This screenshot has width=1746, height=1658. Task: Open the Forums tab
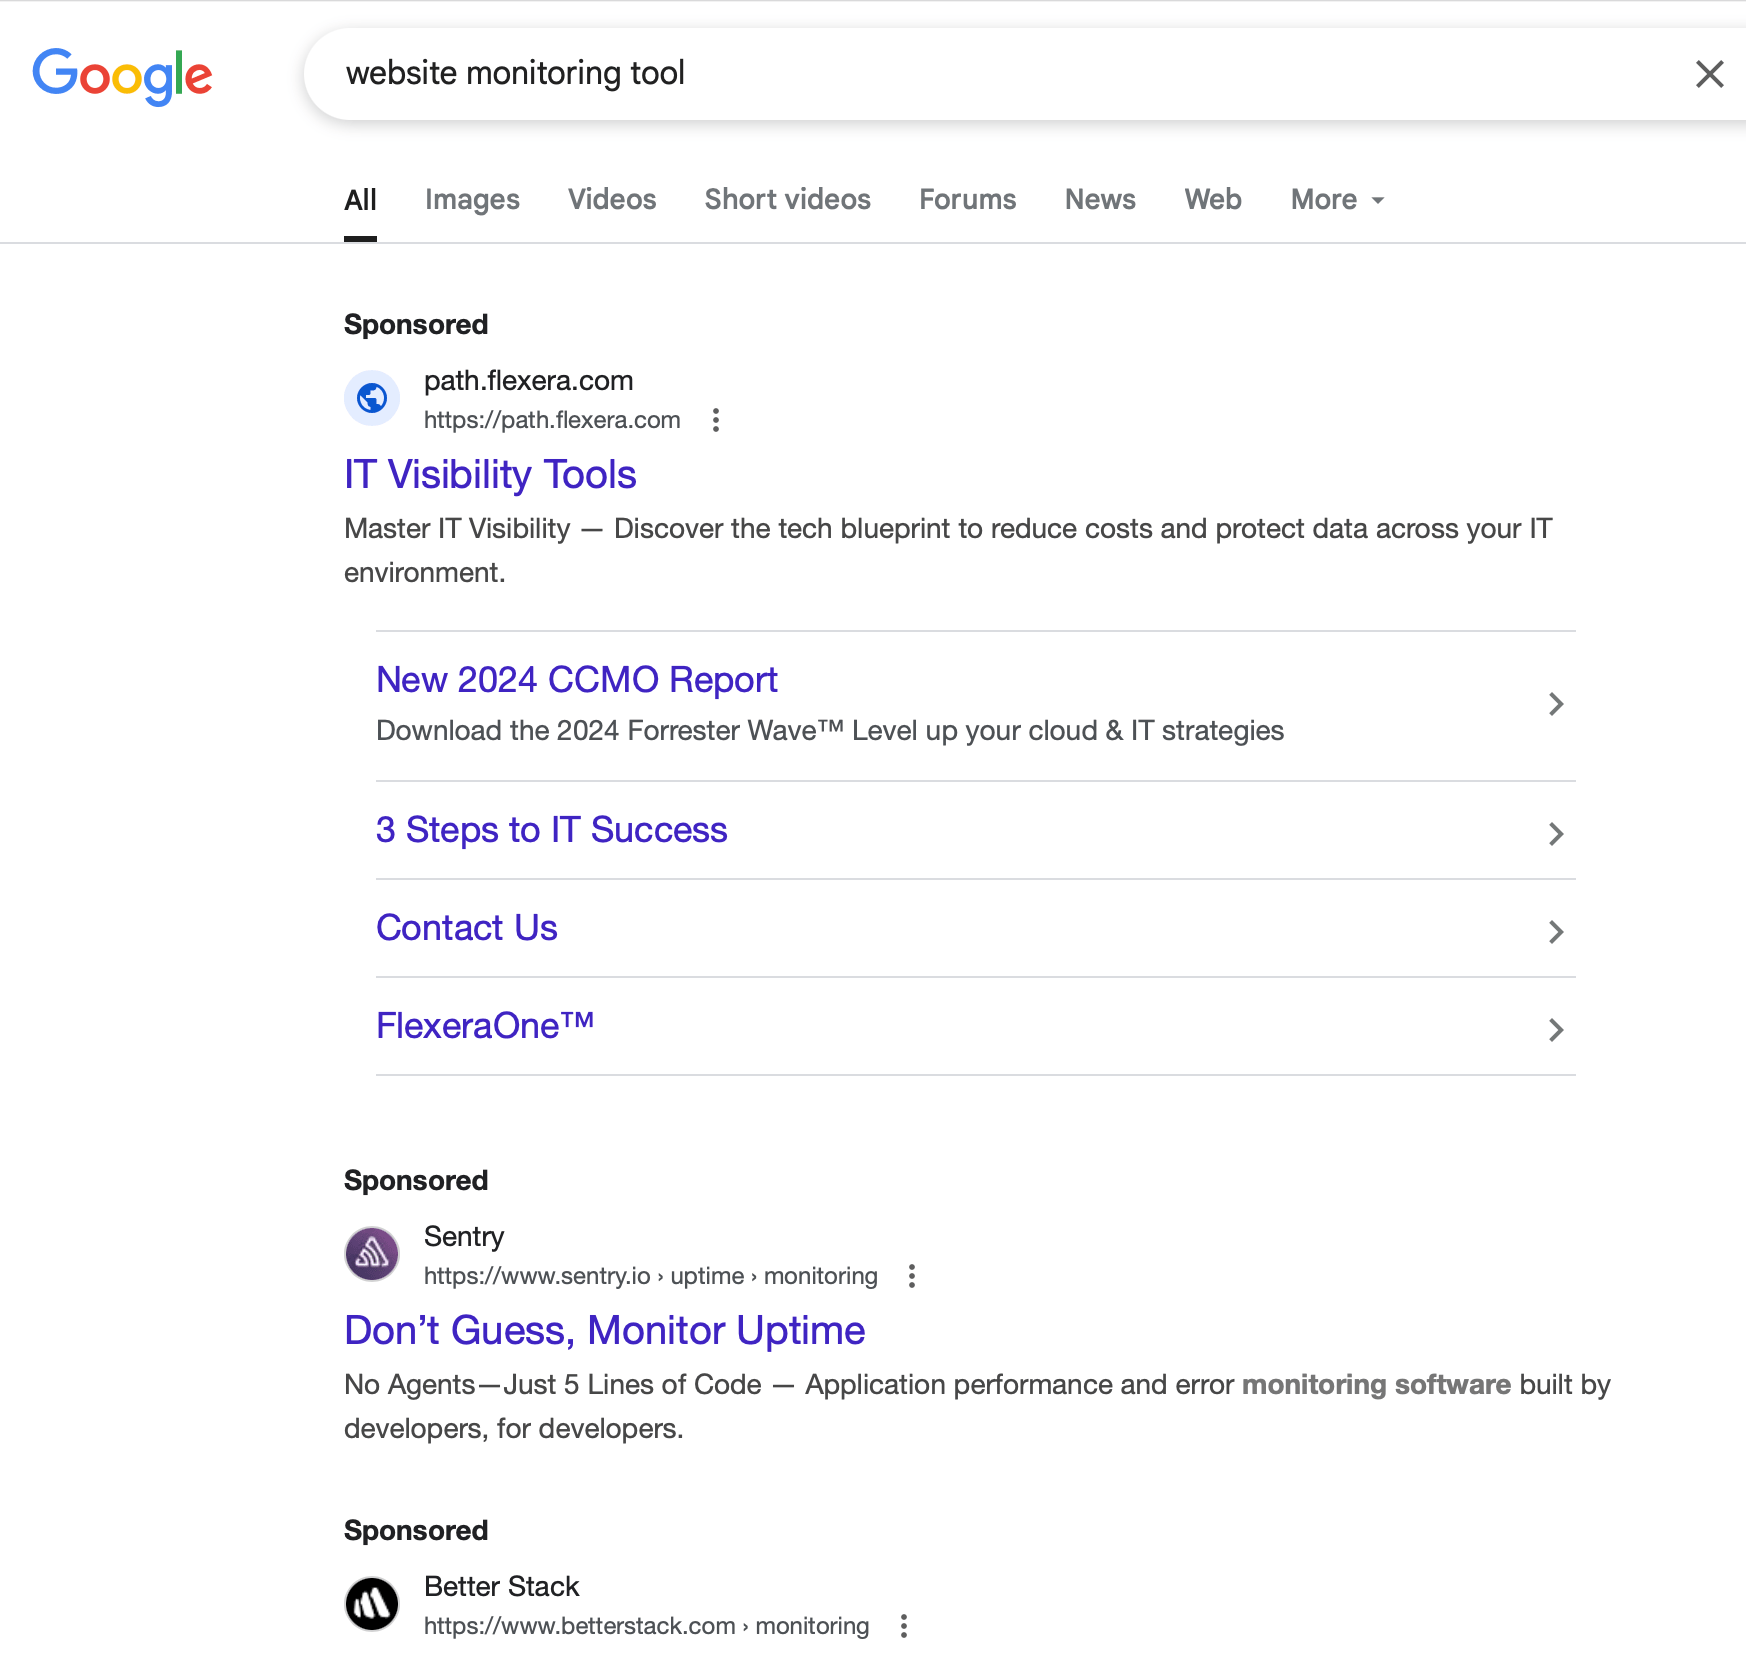click(x=968, y=200)
